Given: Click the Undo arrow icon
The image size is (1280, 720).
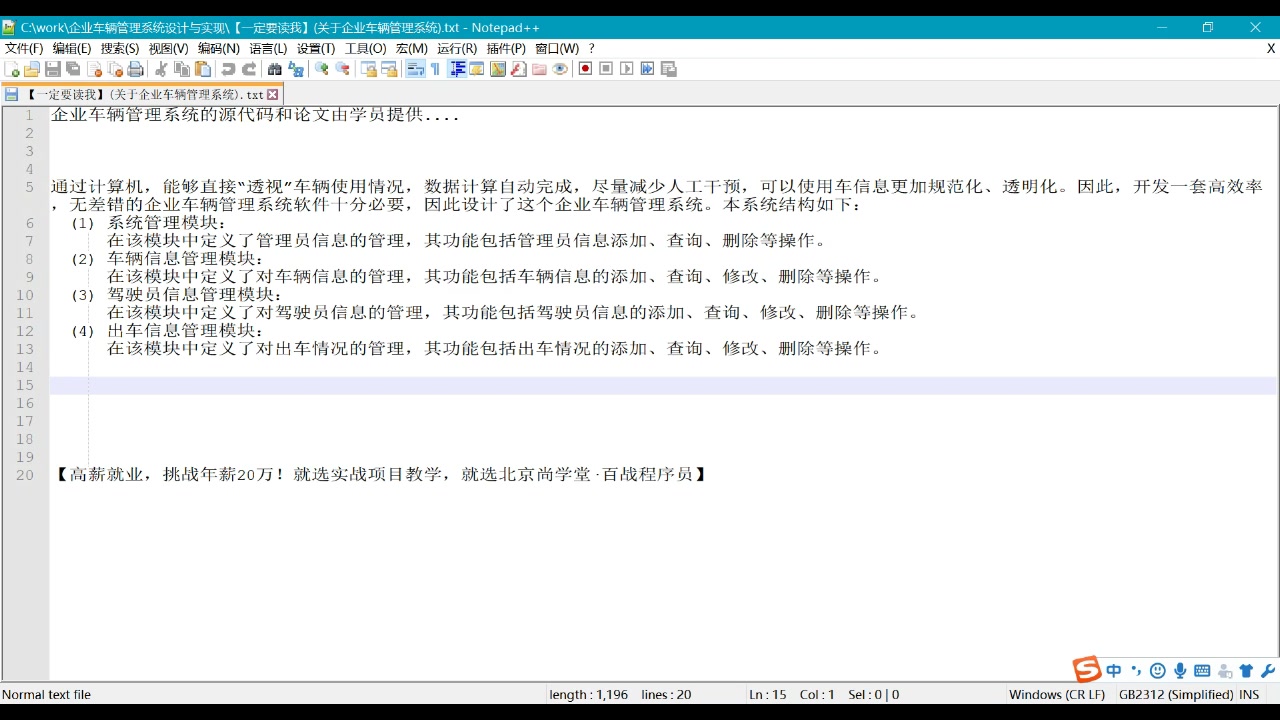Looking at the screenshot, I should point(228,69).
